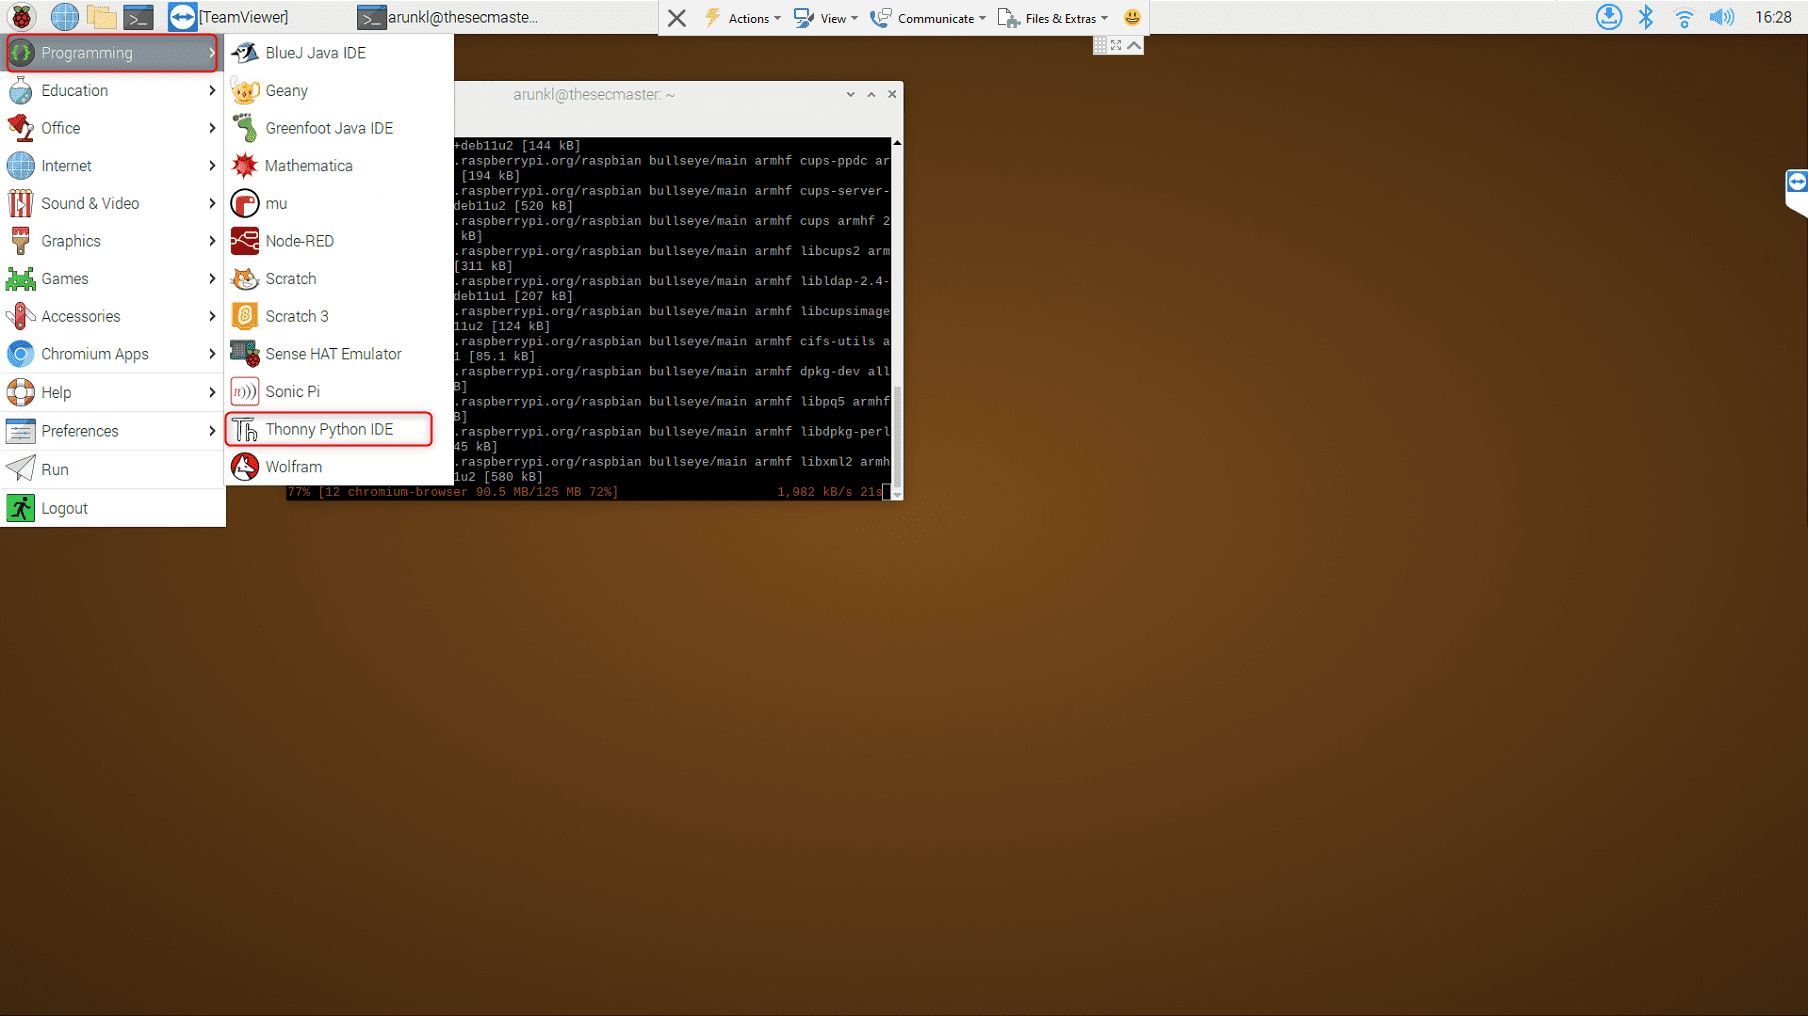
Task: Open the Communicate dropdown in TeamViewer toolbar
Action: 928,18
